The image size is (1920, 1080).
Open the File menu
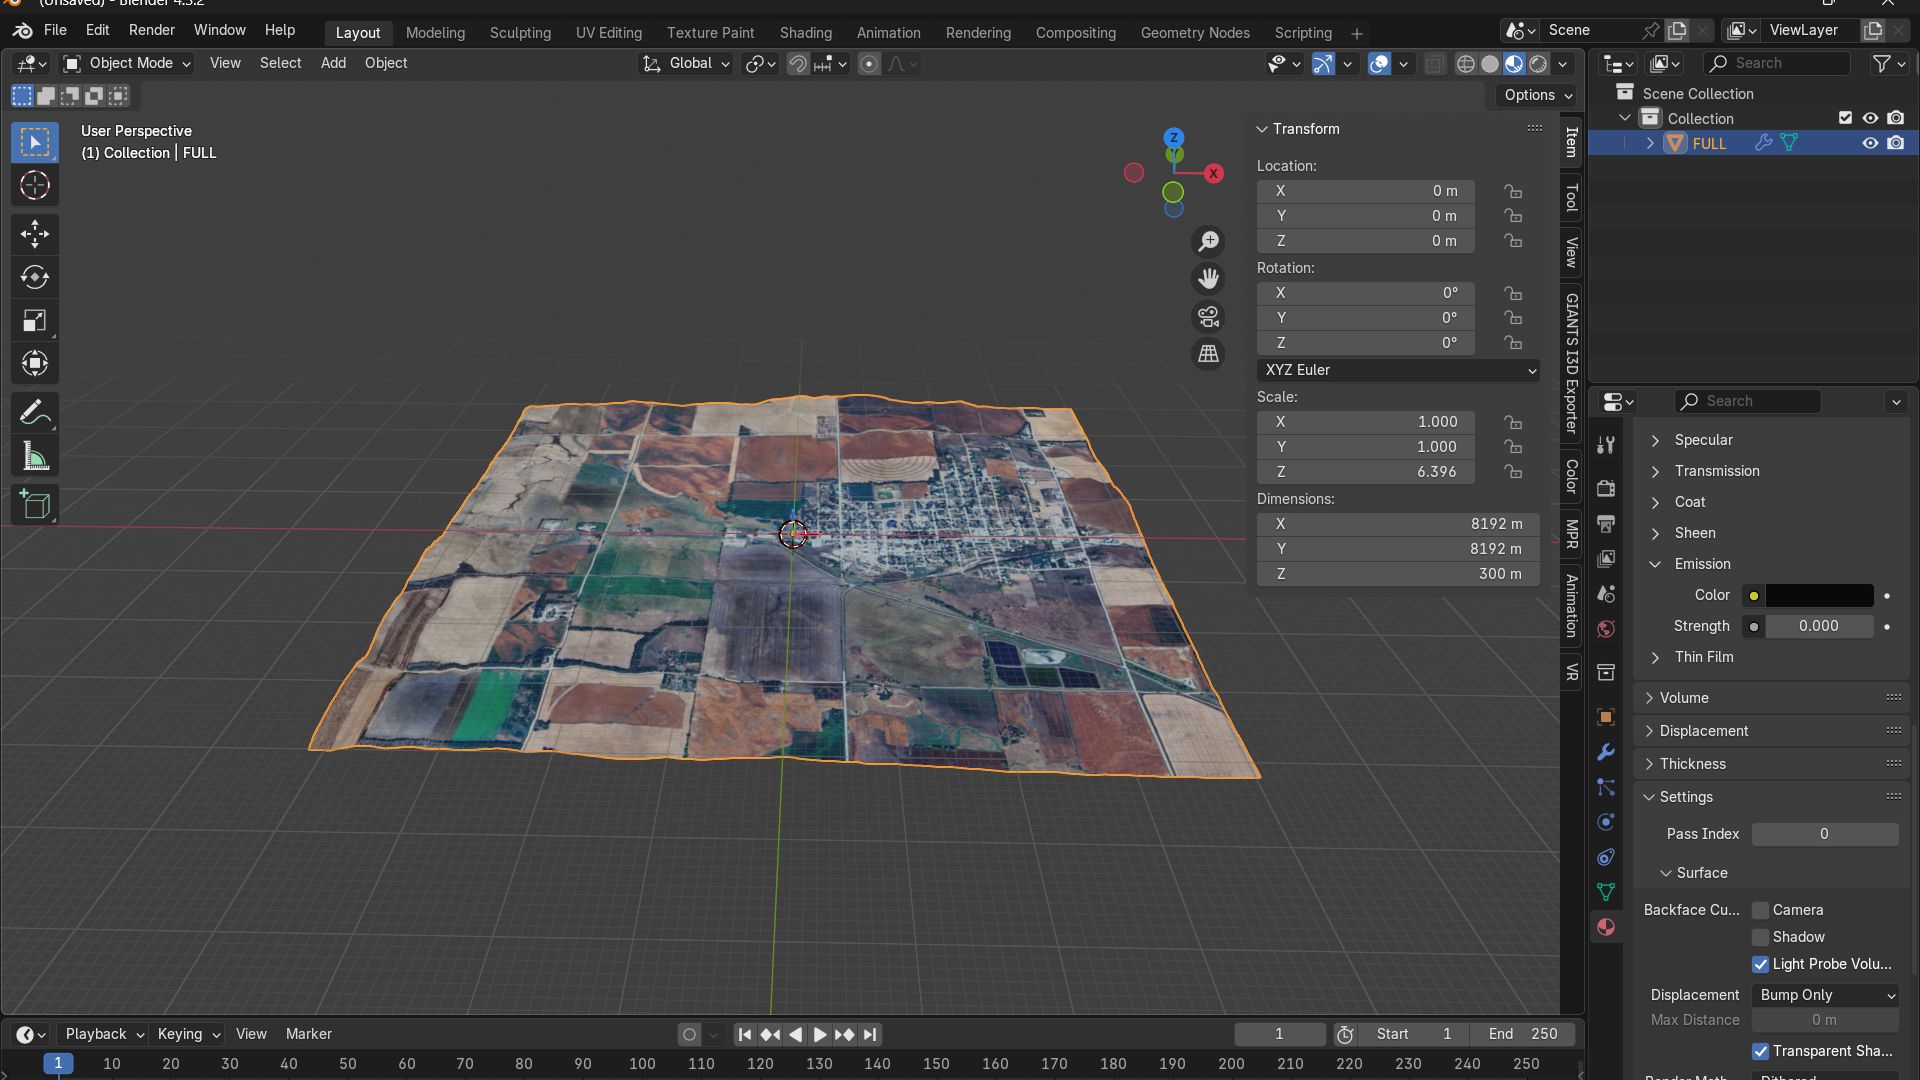click(x=55, y=30)
